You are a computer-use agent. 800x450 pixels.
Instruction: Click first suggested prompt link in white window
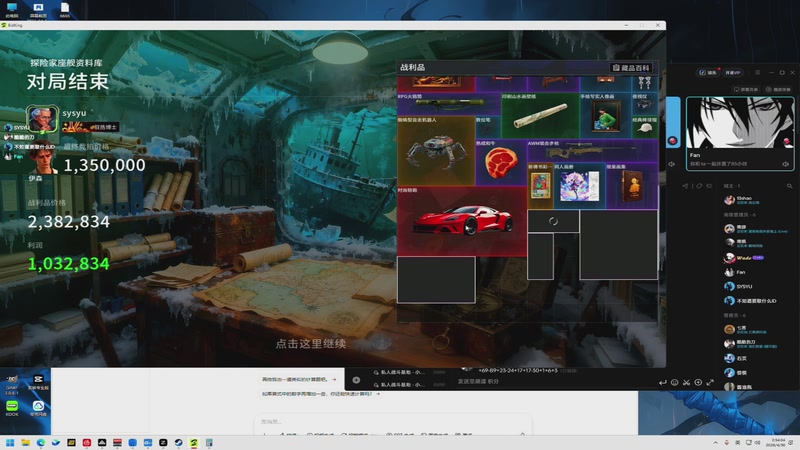299,380
